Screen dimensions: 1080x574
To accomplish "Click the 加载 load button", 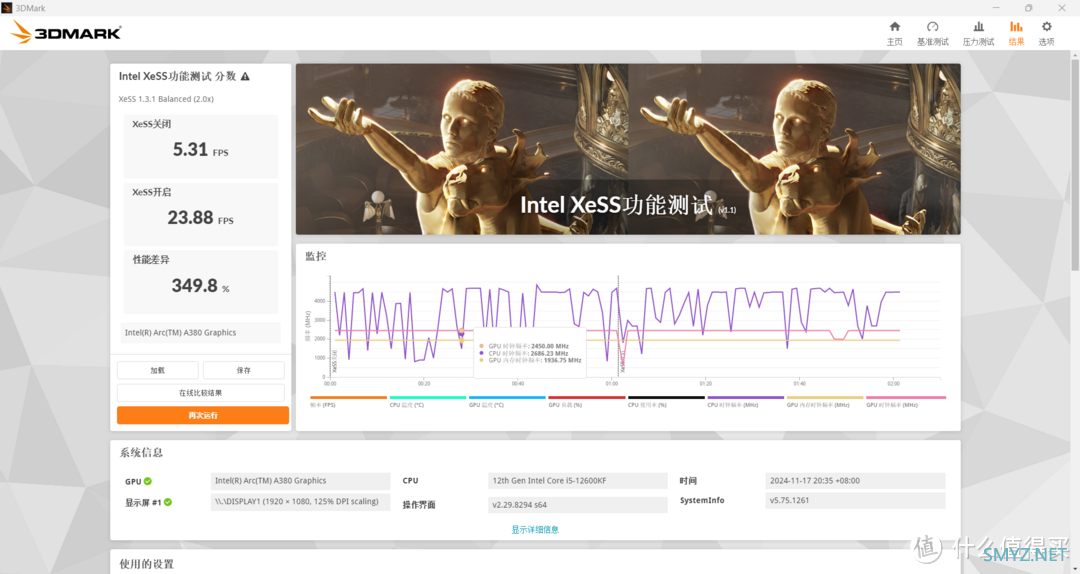I will click(158, 370).
